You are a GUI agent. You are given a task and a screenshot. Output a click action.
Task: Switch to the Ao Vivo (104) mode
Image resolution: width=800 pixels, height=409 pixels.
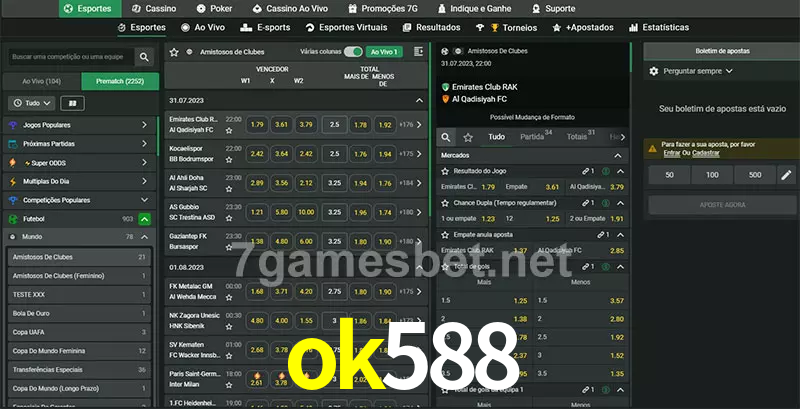click(x=41, y=81)
